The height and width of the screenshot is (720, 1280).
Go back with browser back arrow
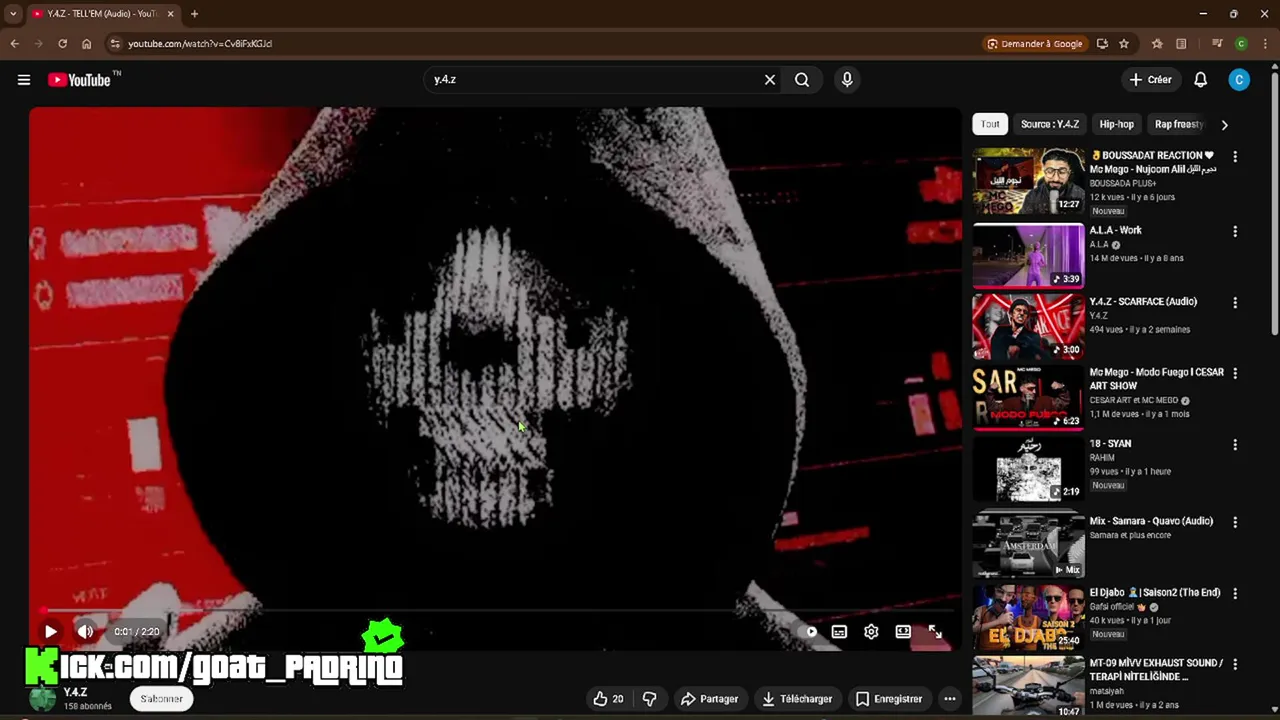pos(14,44)
